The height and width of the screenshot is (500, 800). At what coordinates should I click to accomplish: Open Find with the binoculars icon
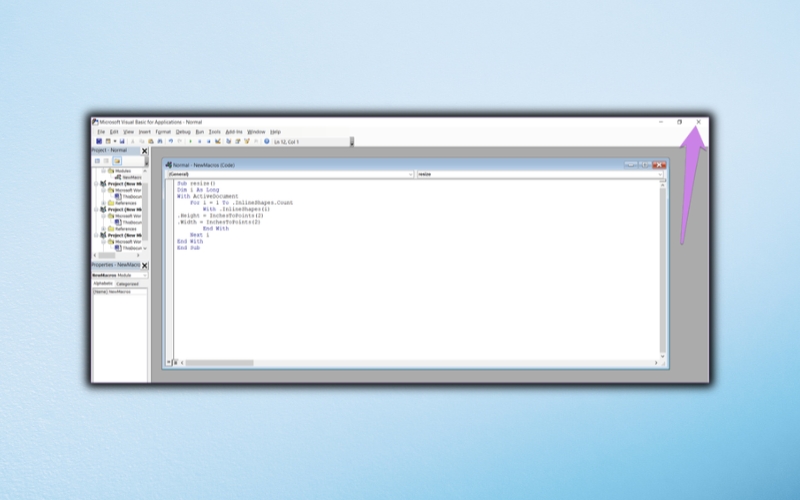[x=160, y=141]
